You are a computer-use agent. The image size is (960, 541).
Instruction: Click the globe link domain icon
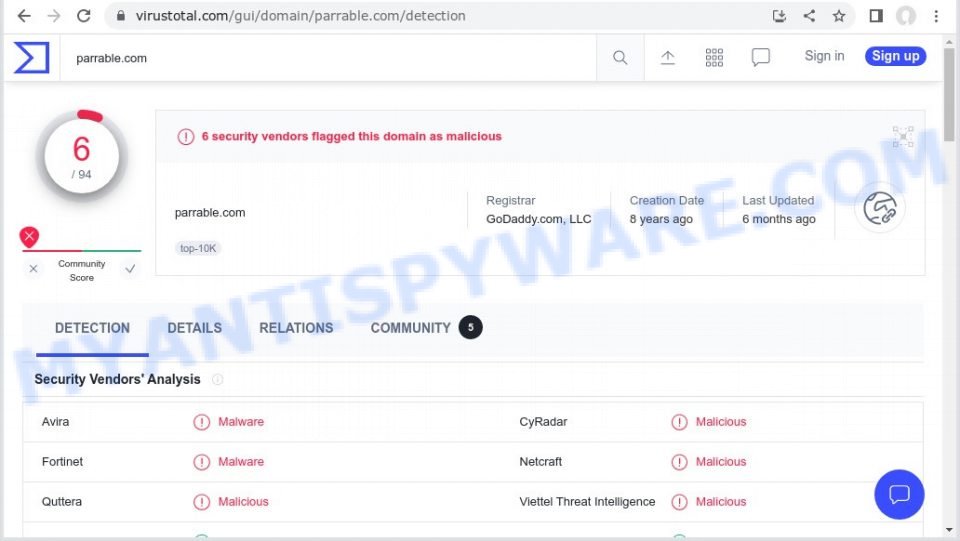coord(880,209)
